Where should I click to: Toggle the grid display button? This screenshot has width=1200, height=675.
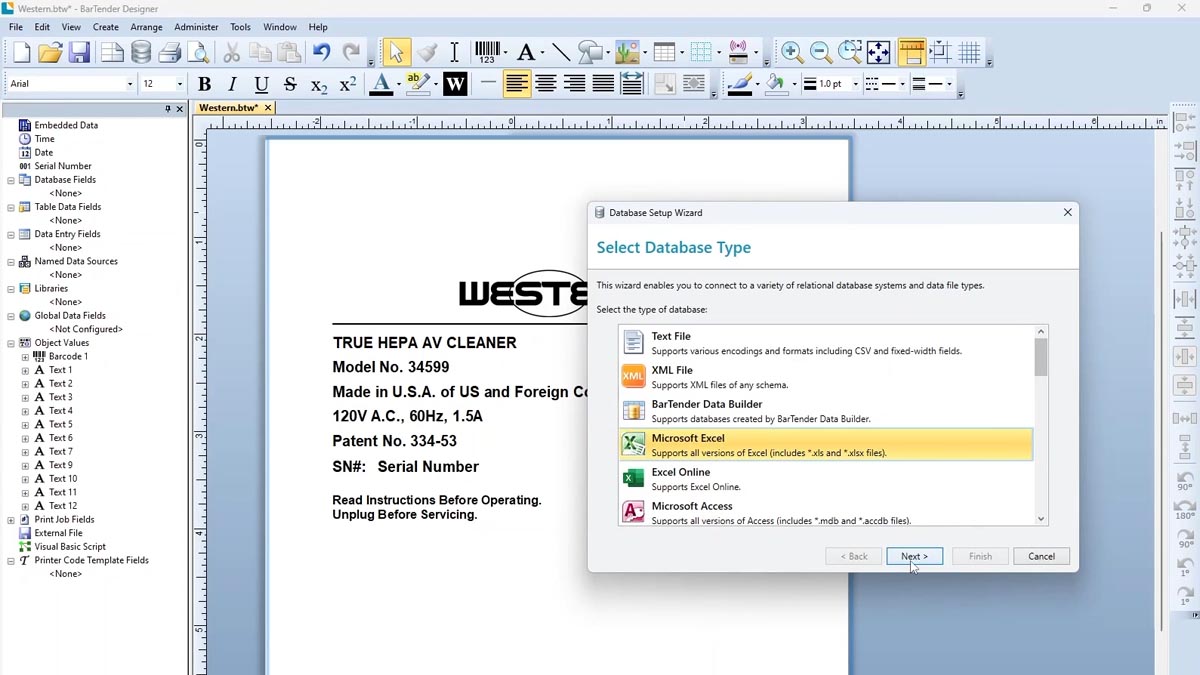pos(969,52)
